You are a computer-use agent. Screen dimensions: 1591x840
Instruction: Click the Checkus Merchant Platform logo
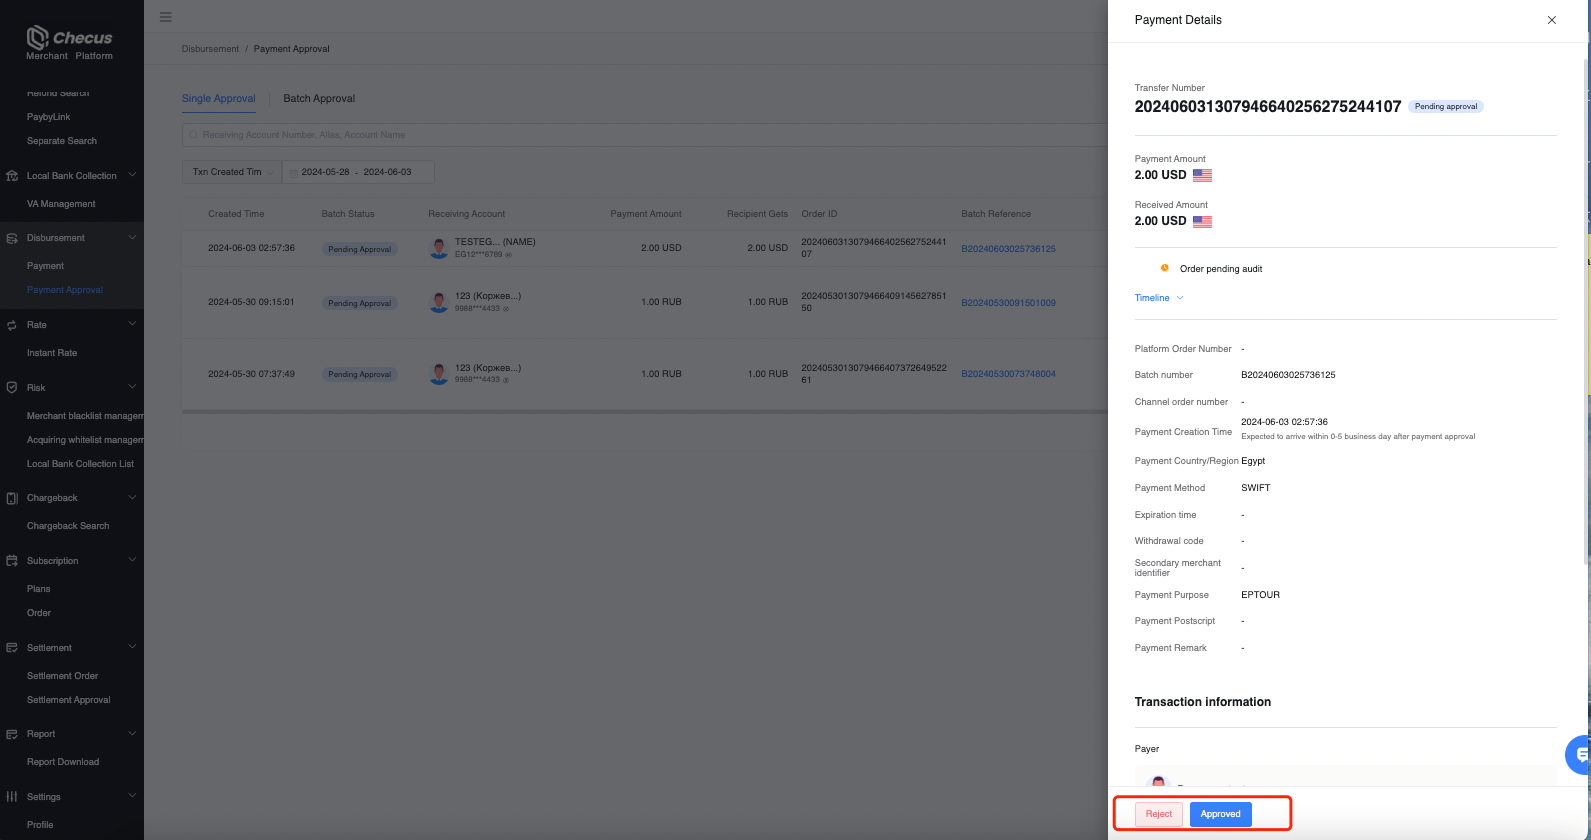(x=70, y=43)
